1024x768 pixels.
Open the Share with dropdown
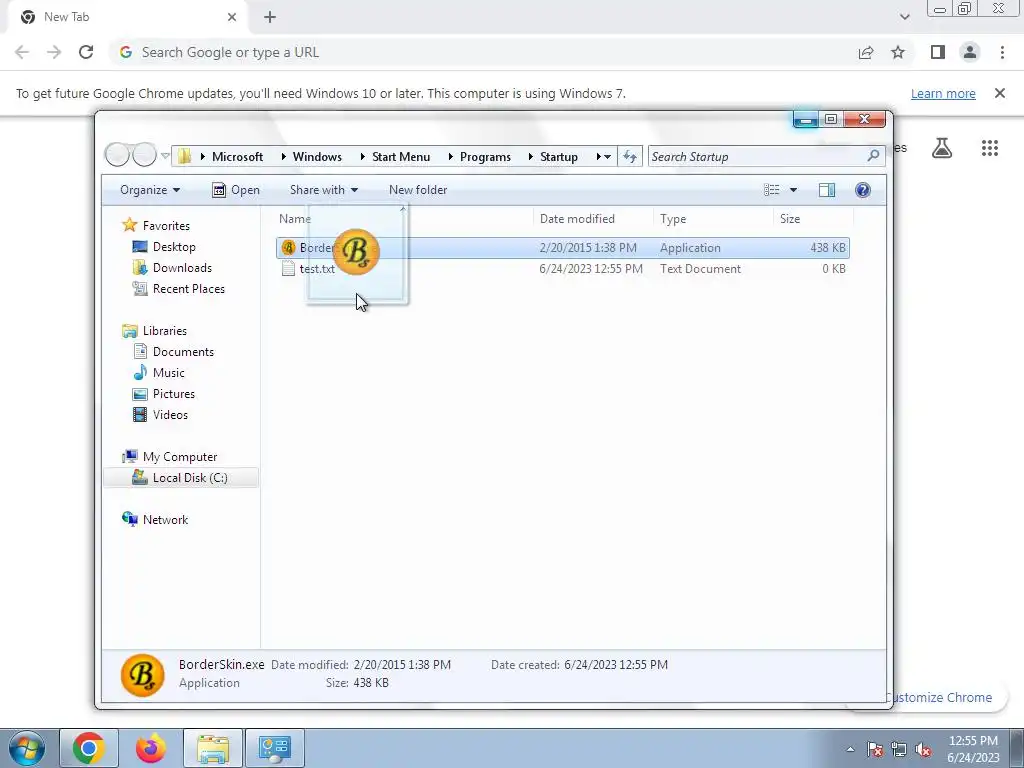tap(324, 190)
